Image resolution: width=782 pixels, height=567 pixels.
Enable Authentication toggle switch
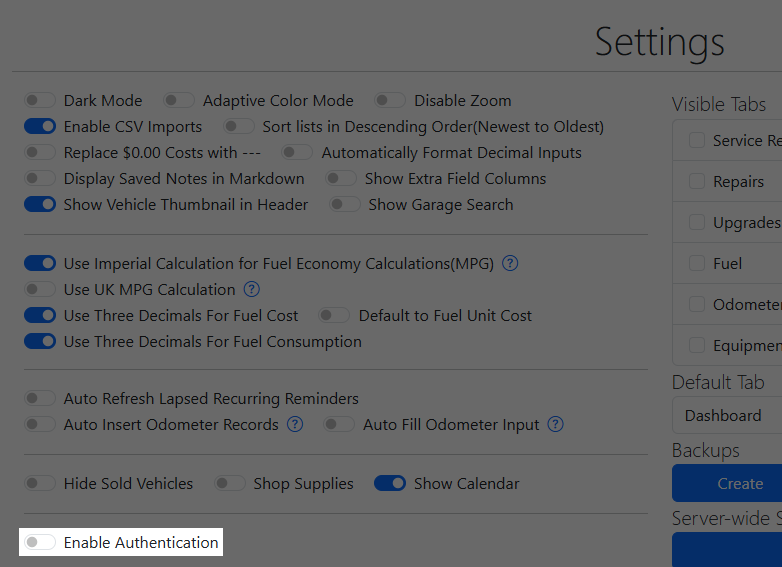[x=40, y=543]
